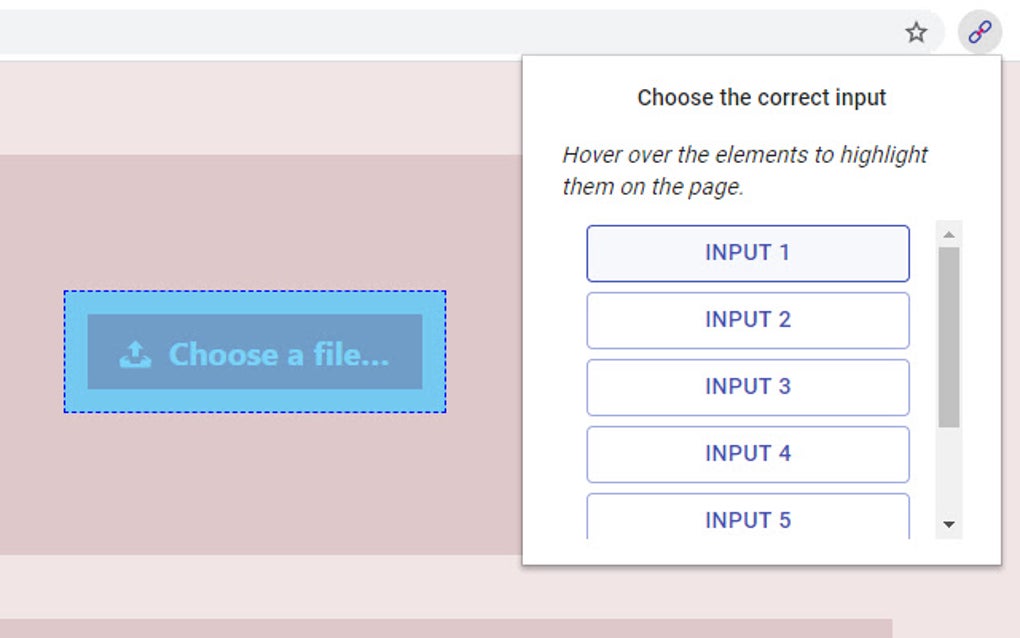Select the partially visible INPUT 5 button
This screenshot has height=638, width=1020.
747,518
